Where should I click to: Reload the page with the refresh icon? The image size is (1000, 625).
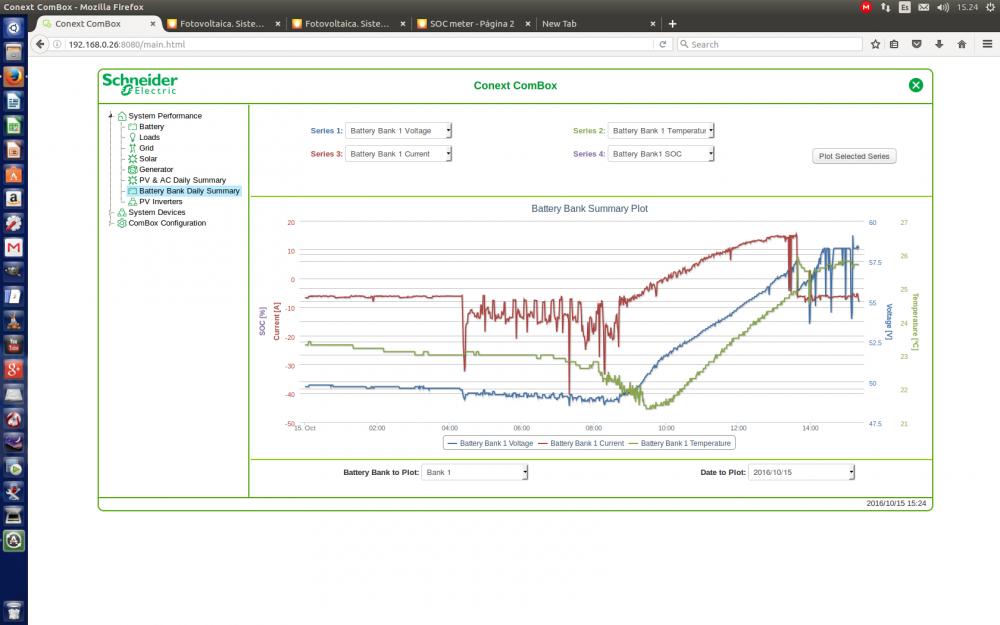click(x=663, y=44)
